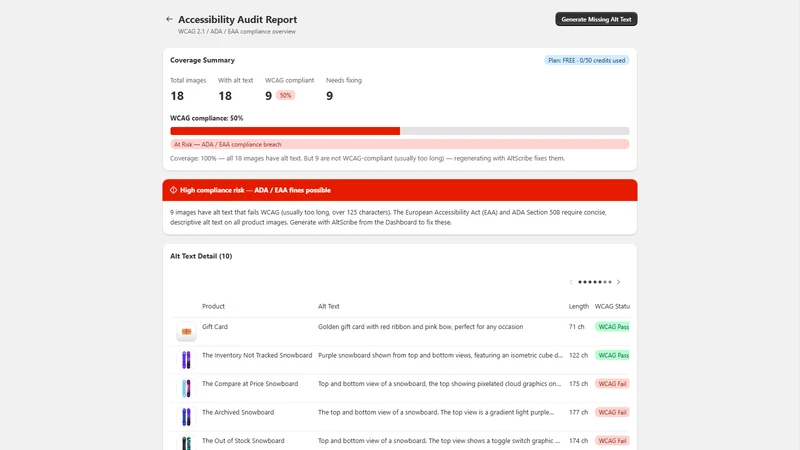Go back using the arrow beside Accessibility Audit Report
800x450 pixels.
169,19
